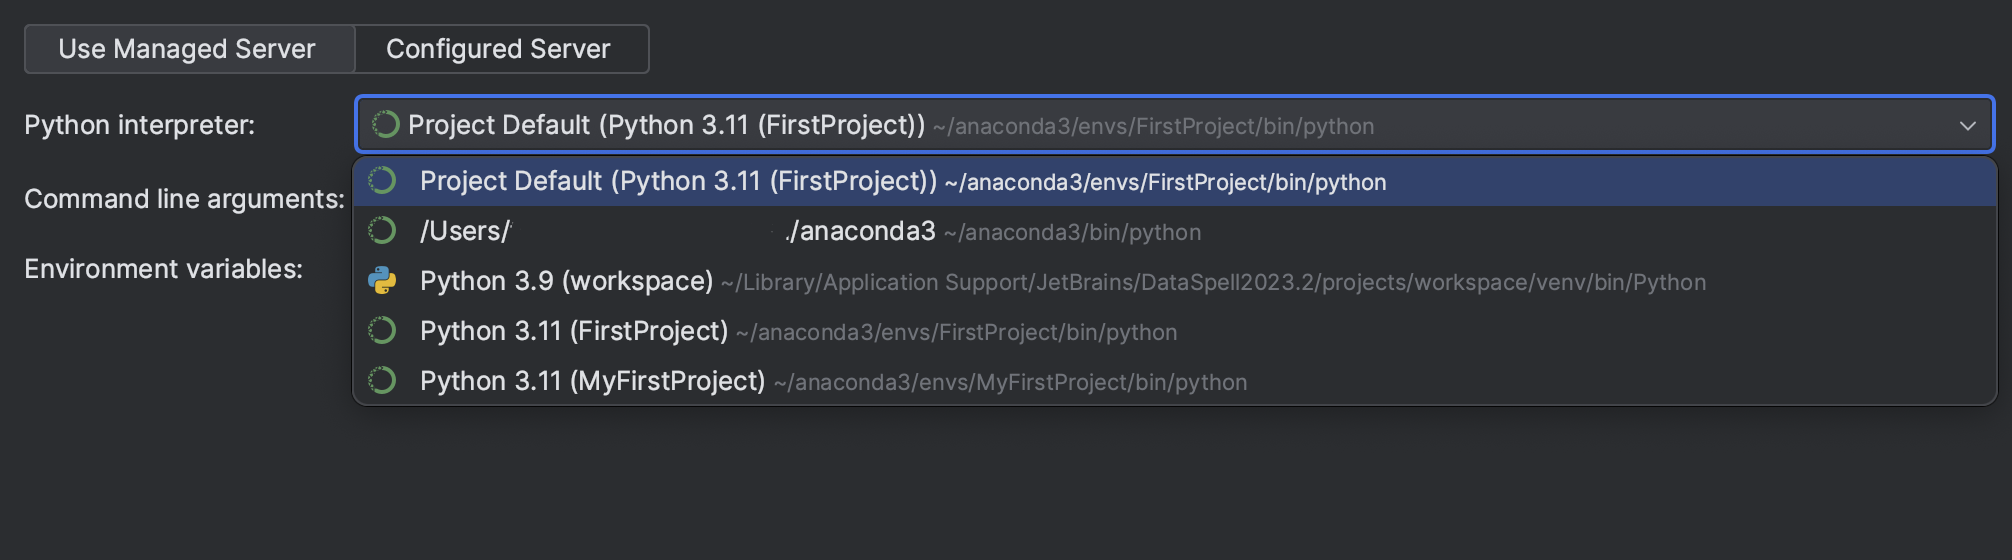Click the ~/anaconda3/bin/python path text
The image size is (2012, 560).
1072,233
